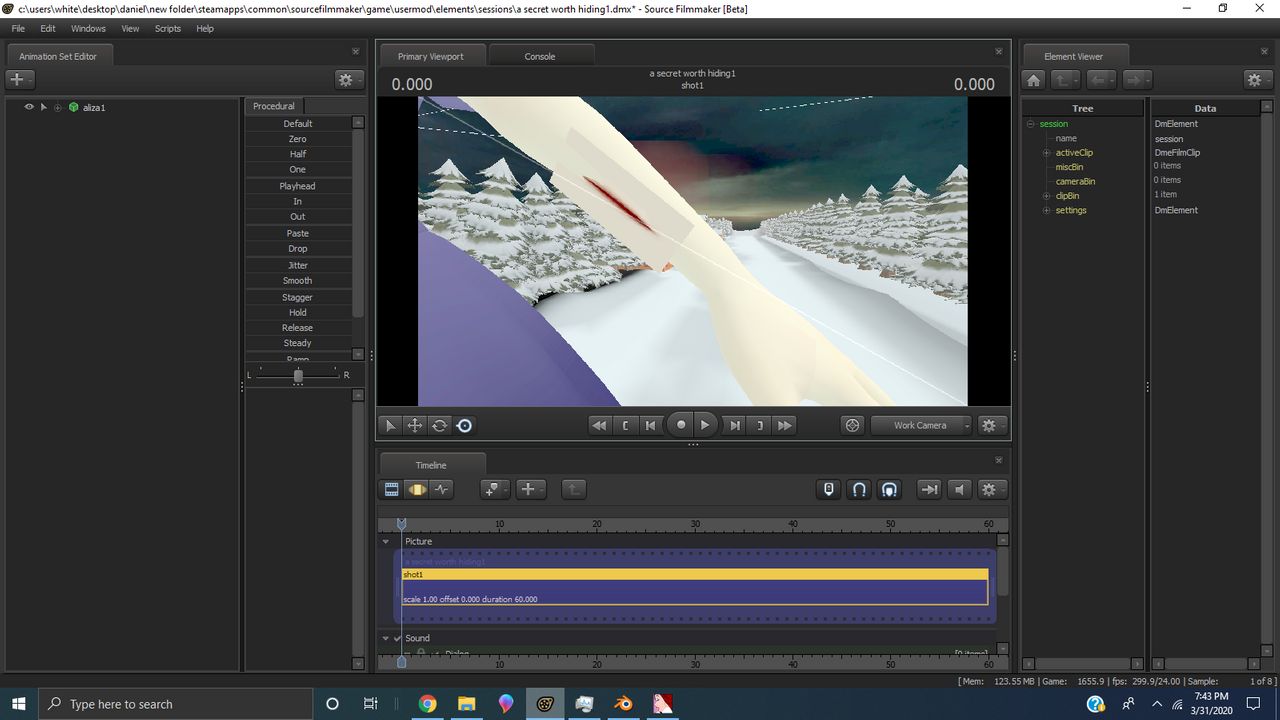The image size is (1280, 720).
Task: Go to home in Element Viewer
Action: coord(1034,80)
